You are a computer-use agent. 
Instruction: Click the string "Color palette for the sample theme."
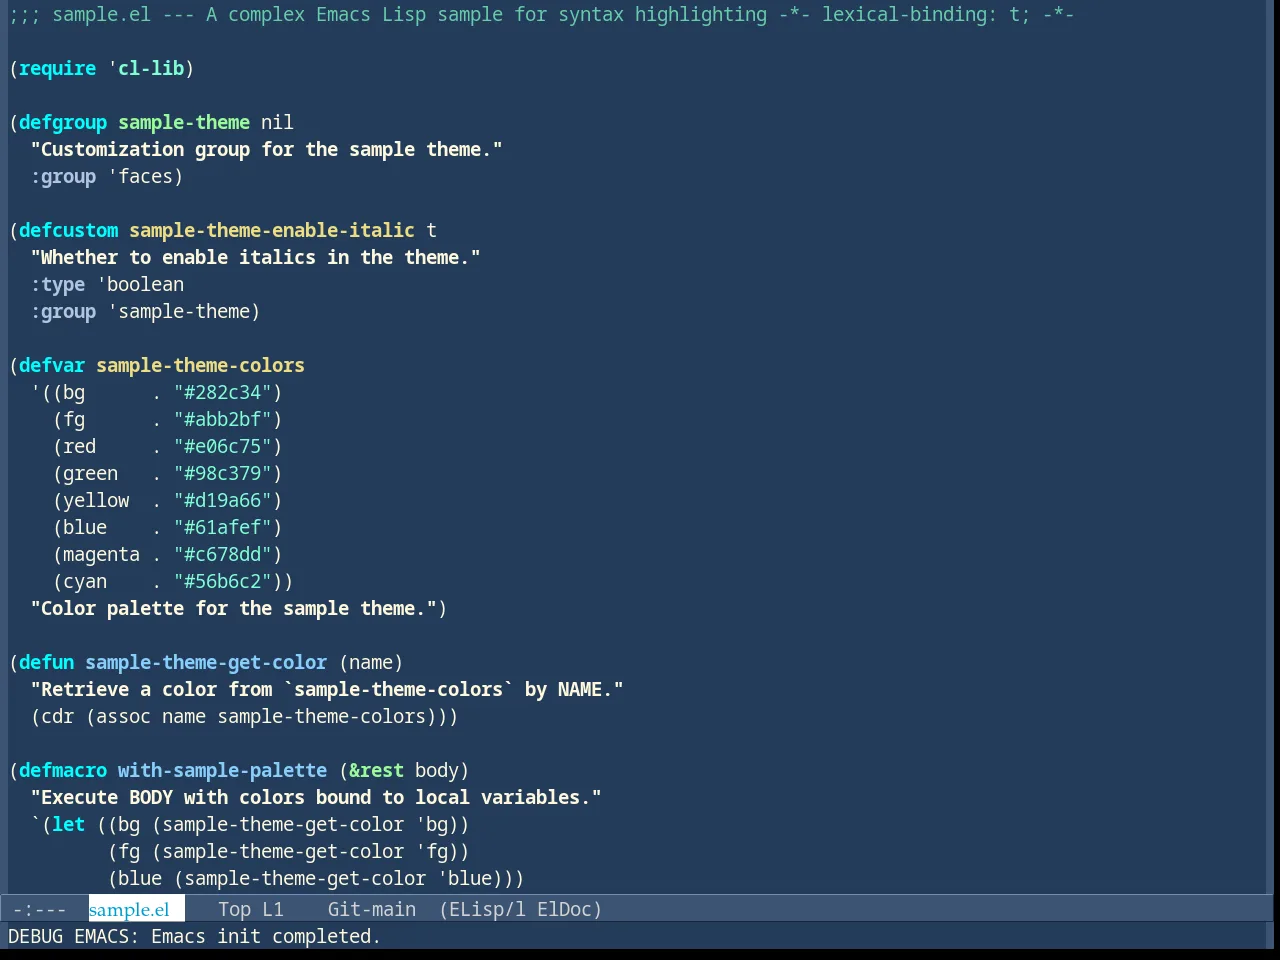click(x=234, y=608)
